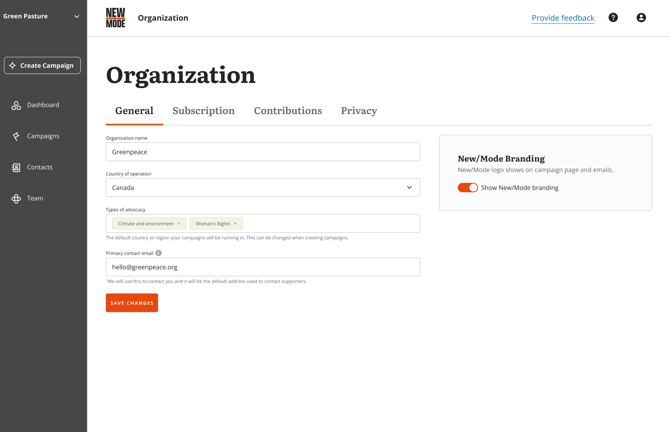This screenshot has width=670, height=432.
Task: Click the Create Campaign button
Action: (x=42, y=66)
